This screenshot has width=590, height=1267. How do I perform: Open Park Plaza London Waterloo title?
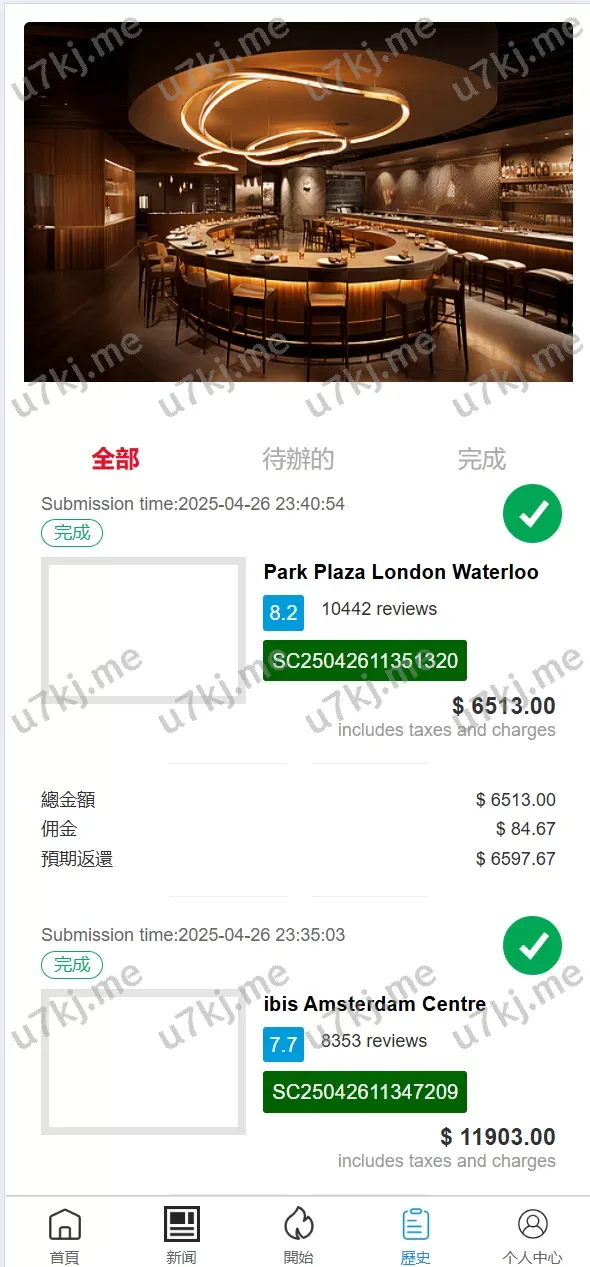[401, 572]
